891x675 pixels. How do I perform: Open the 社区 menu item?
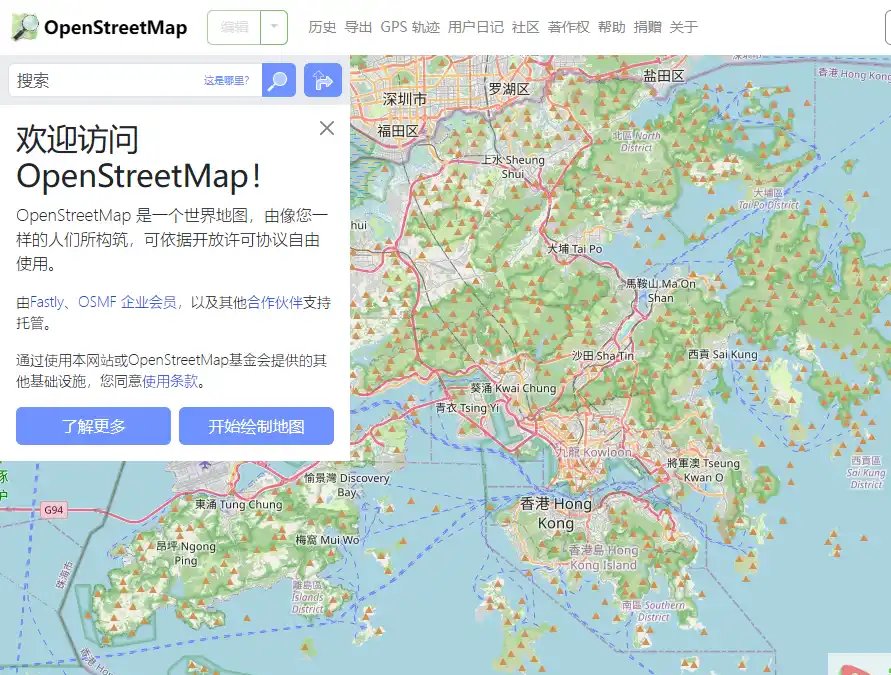click(x=526, y=27)
